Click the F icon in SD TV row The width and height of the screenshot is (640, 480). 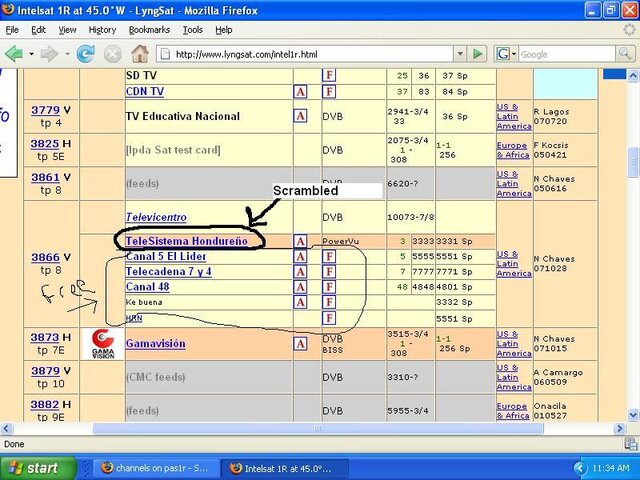329,75
